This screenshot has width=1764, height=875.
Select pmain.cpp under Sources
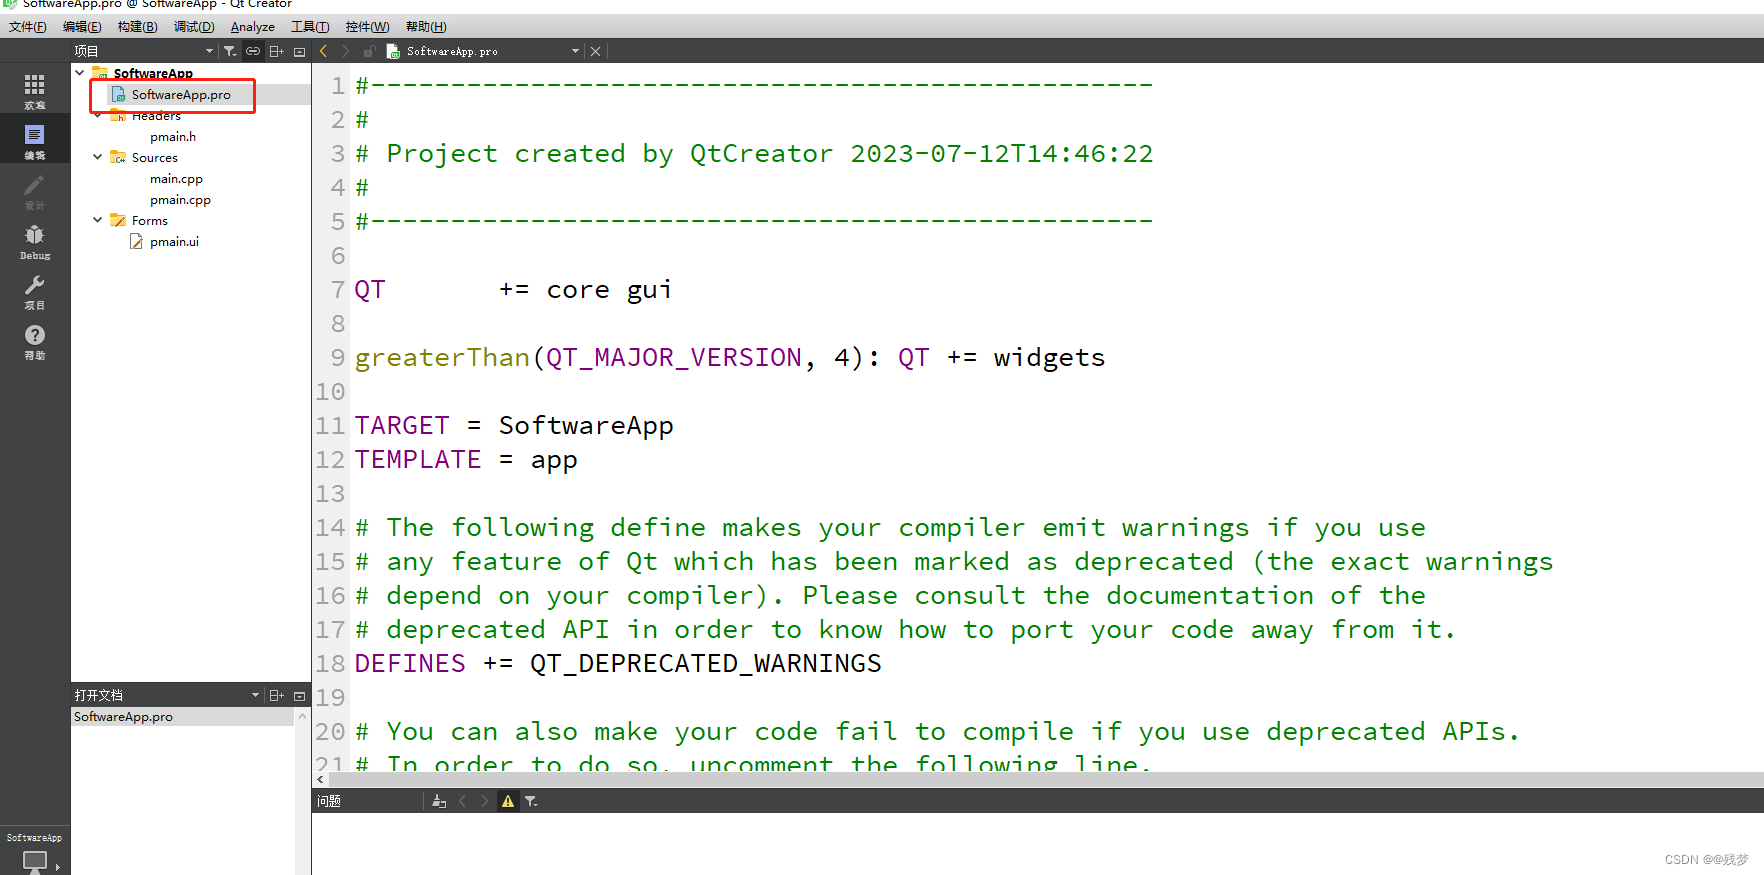coord(180,200)
